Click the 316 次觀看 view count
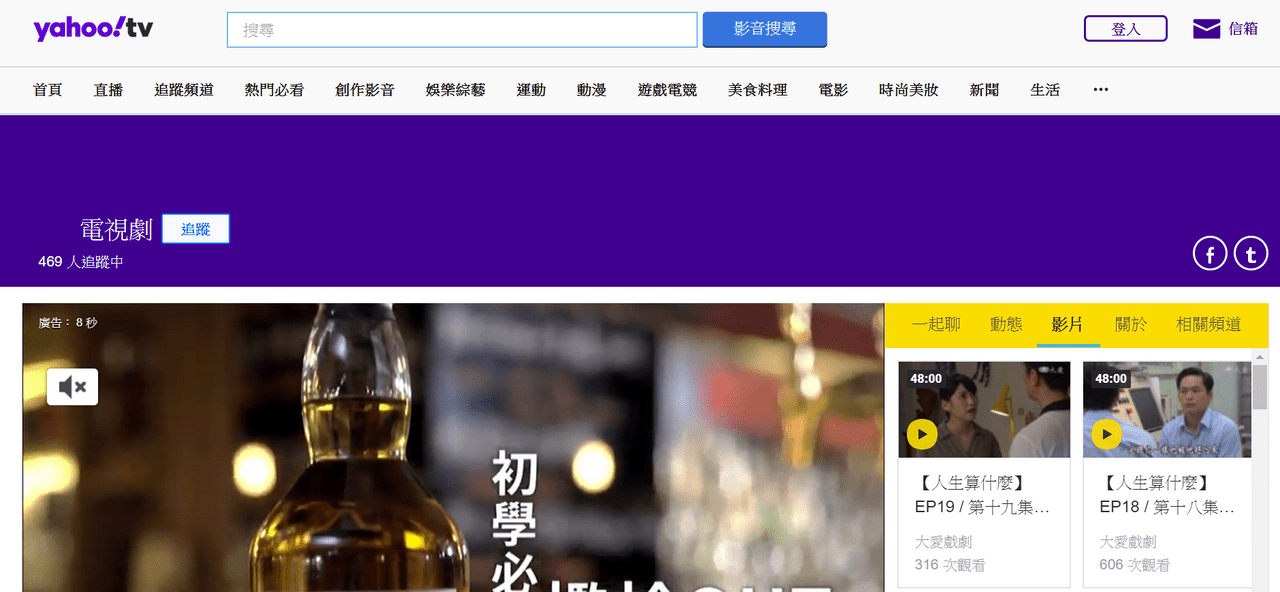Screen dimensions: 1280x592 coord(950,565)
